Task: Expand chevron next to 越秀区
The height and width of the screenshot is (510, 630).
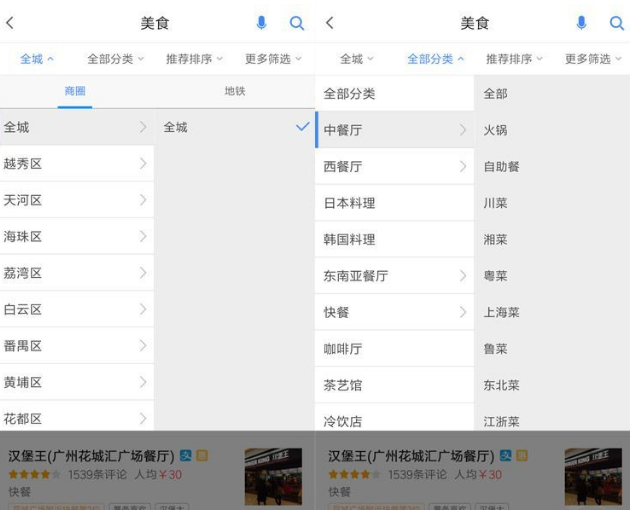Action: click(143, 164)
